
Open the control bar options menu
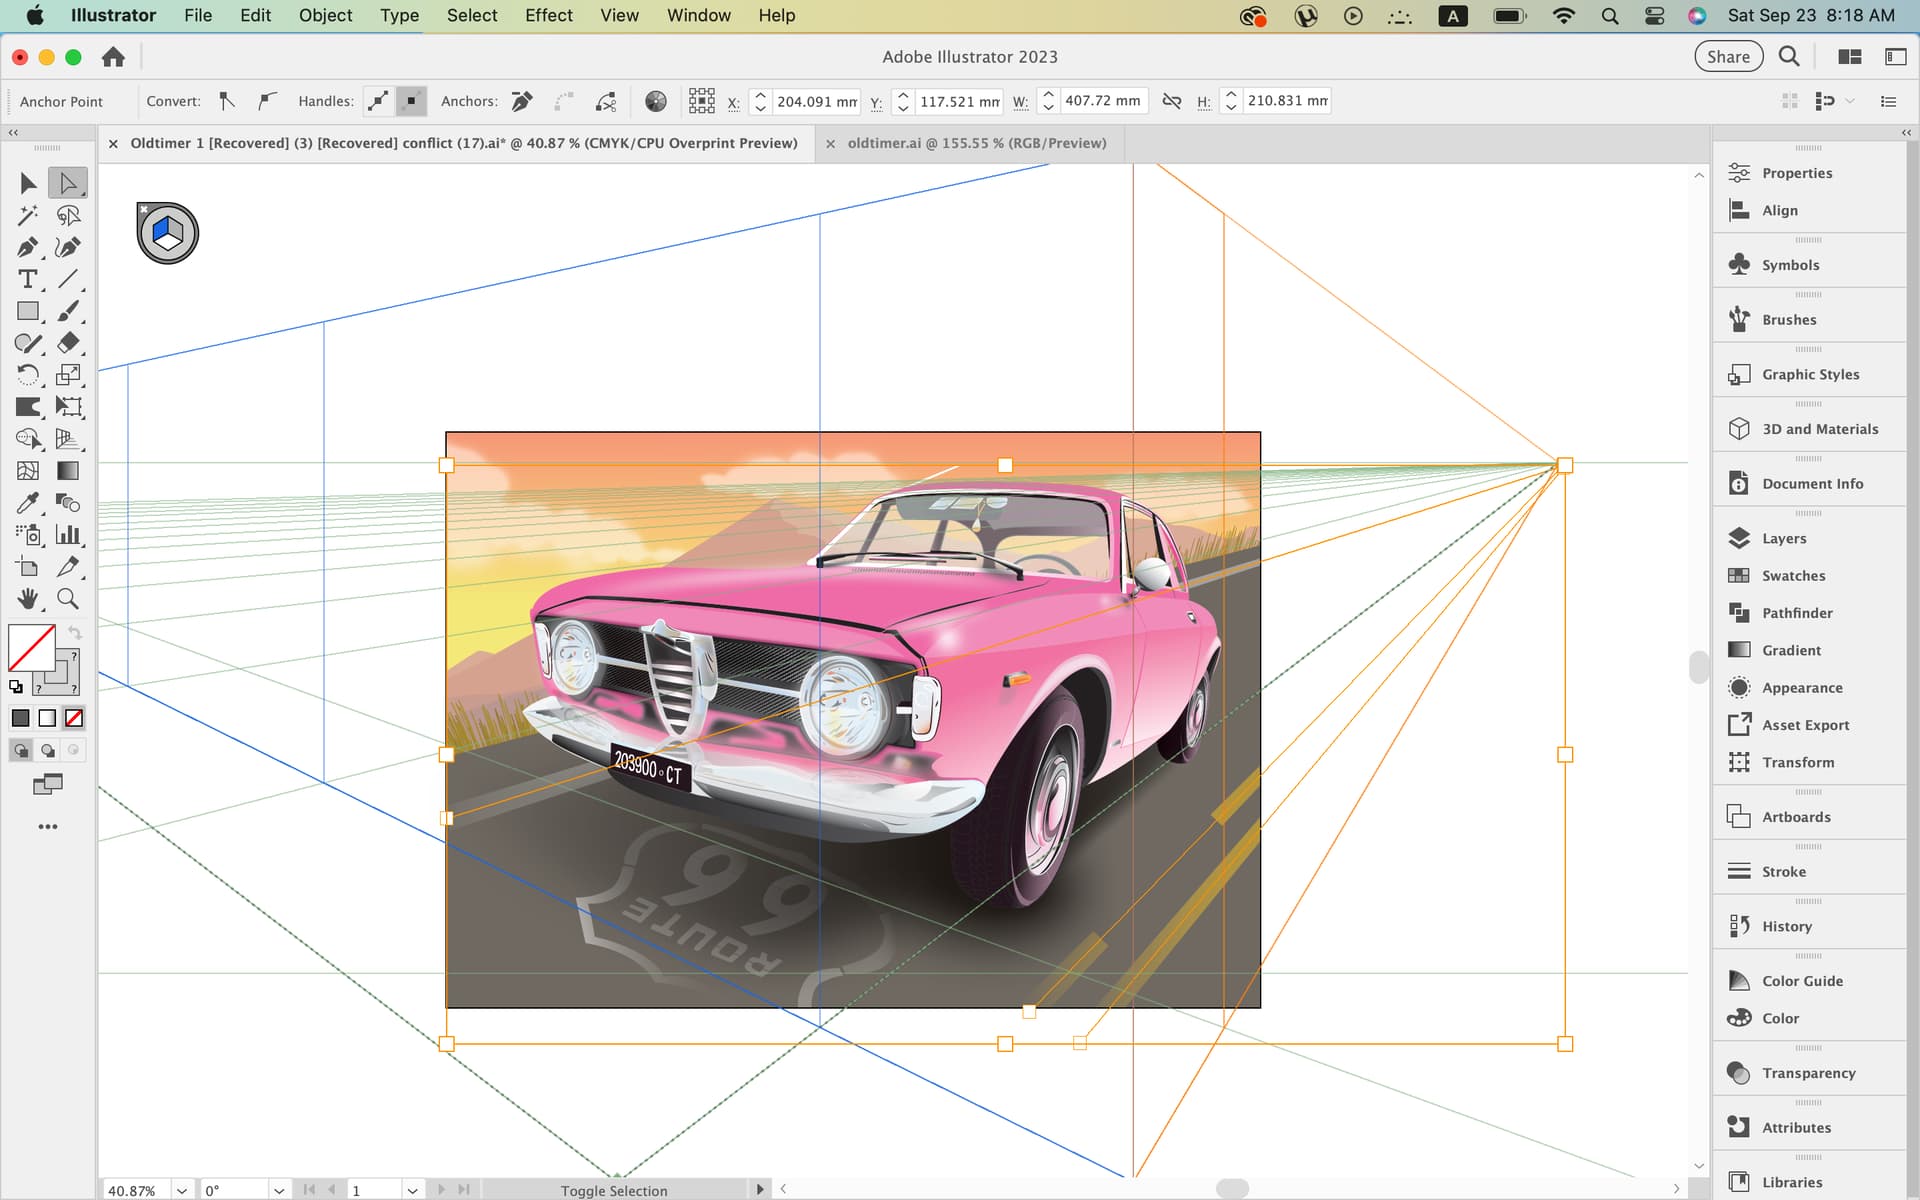[1888, 101]
